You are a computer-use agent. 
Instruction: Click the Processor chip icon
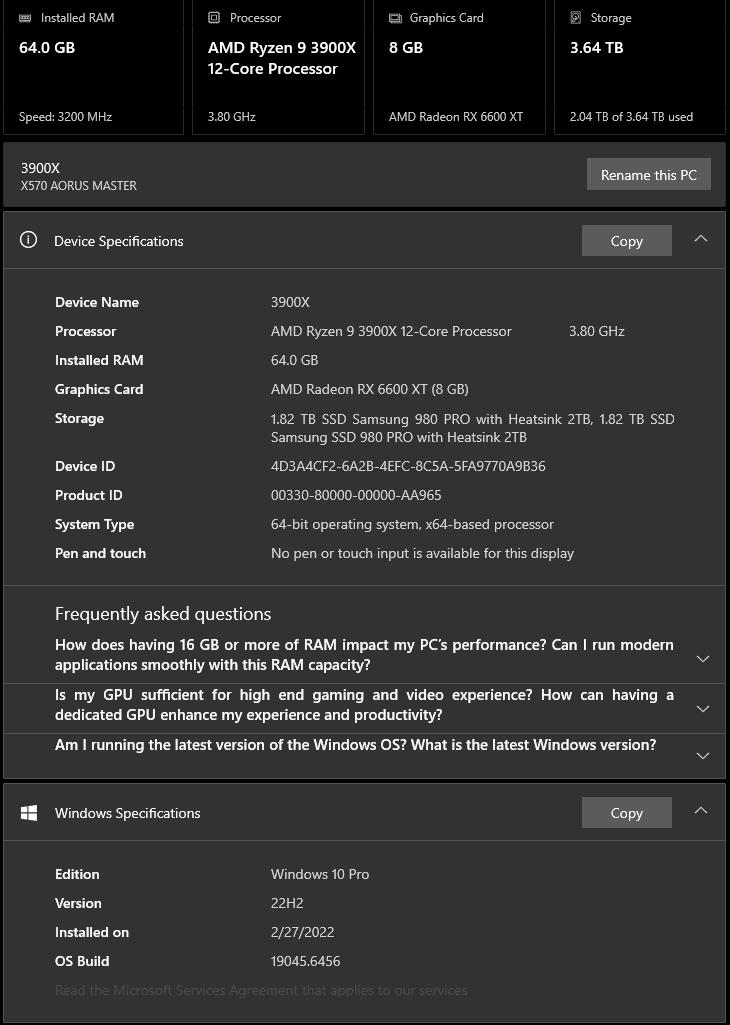(214, 18)
